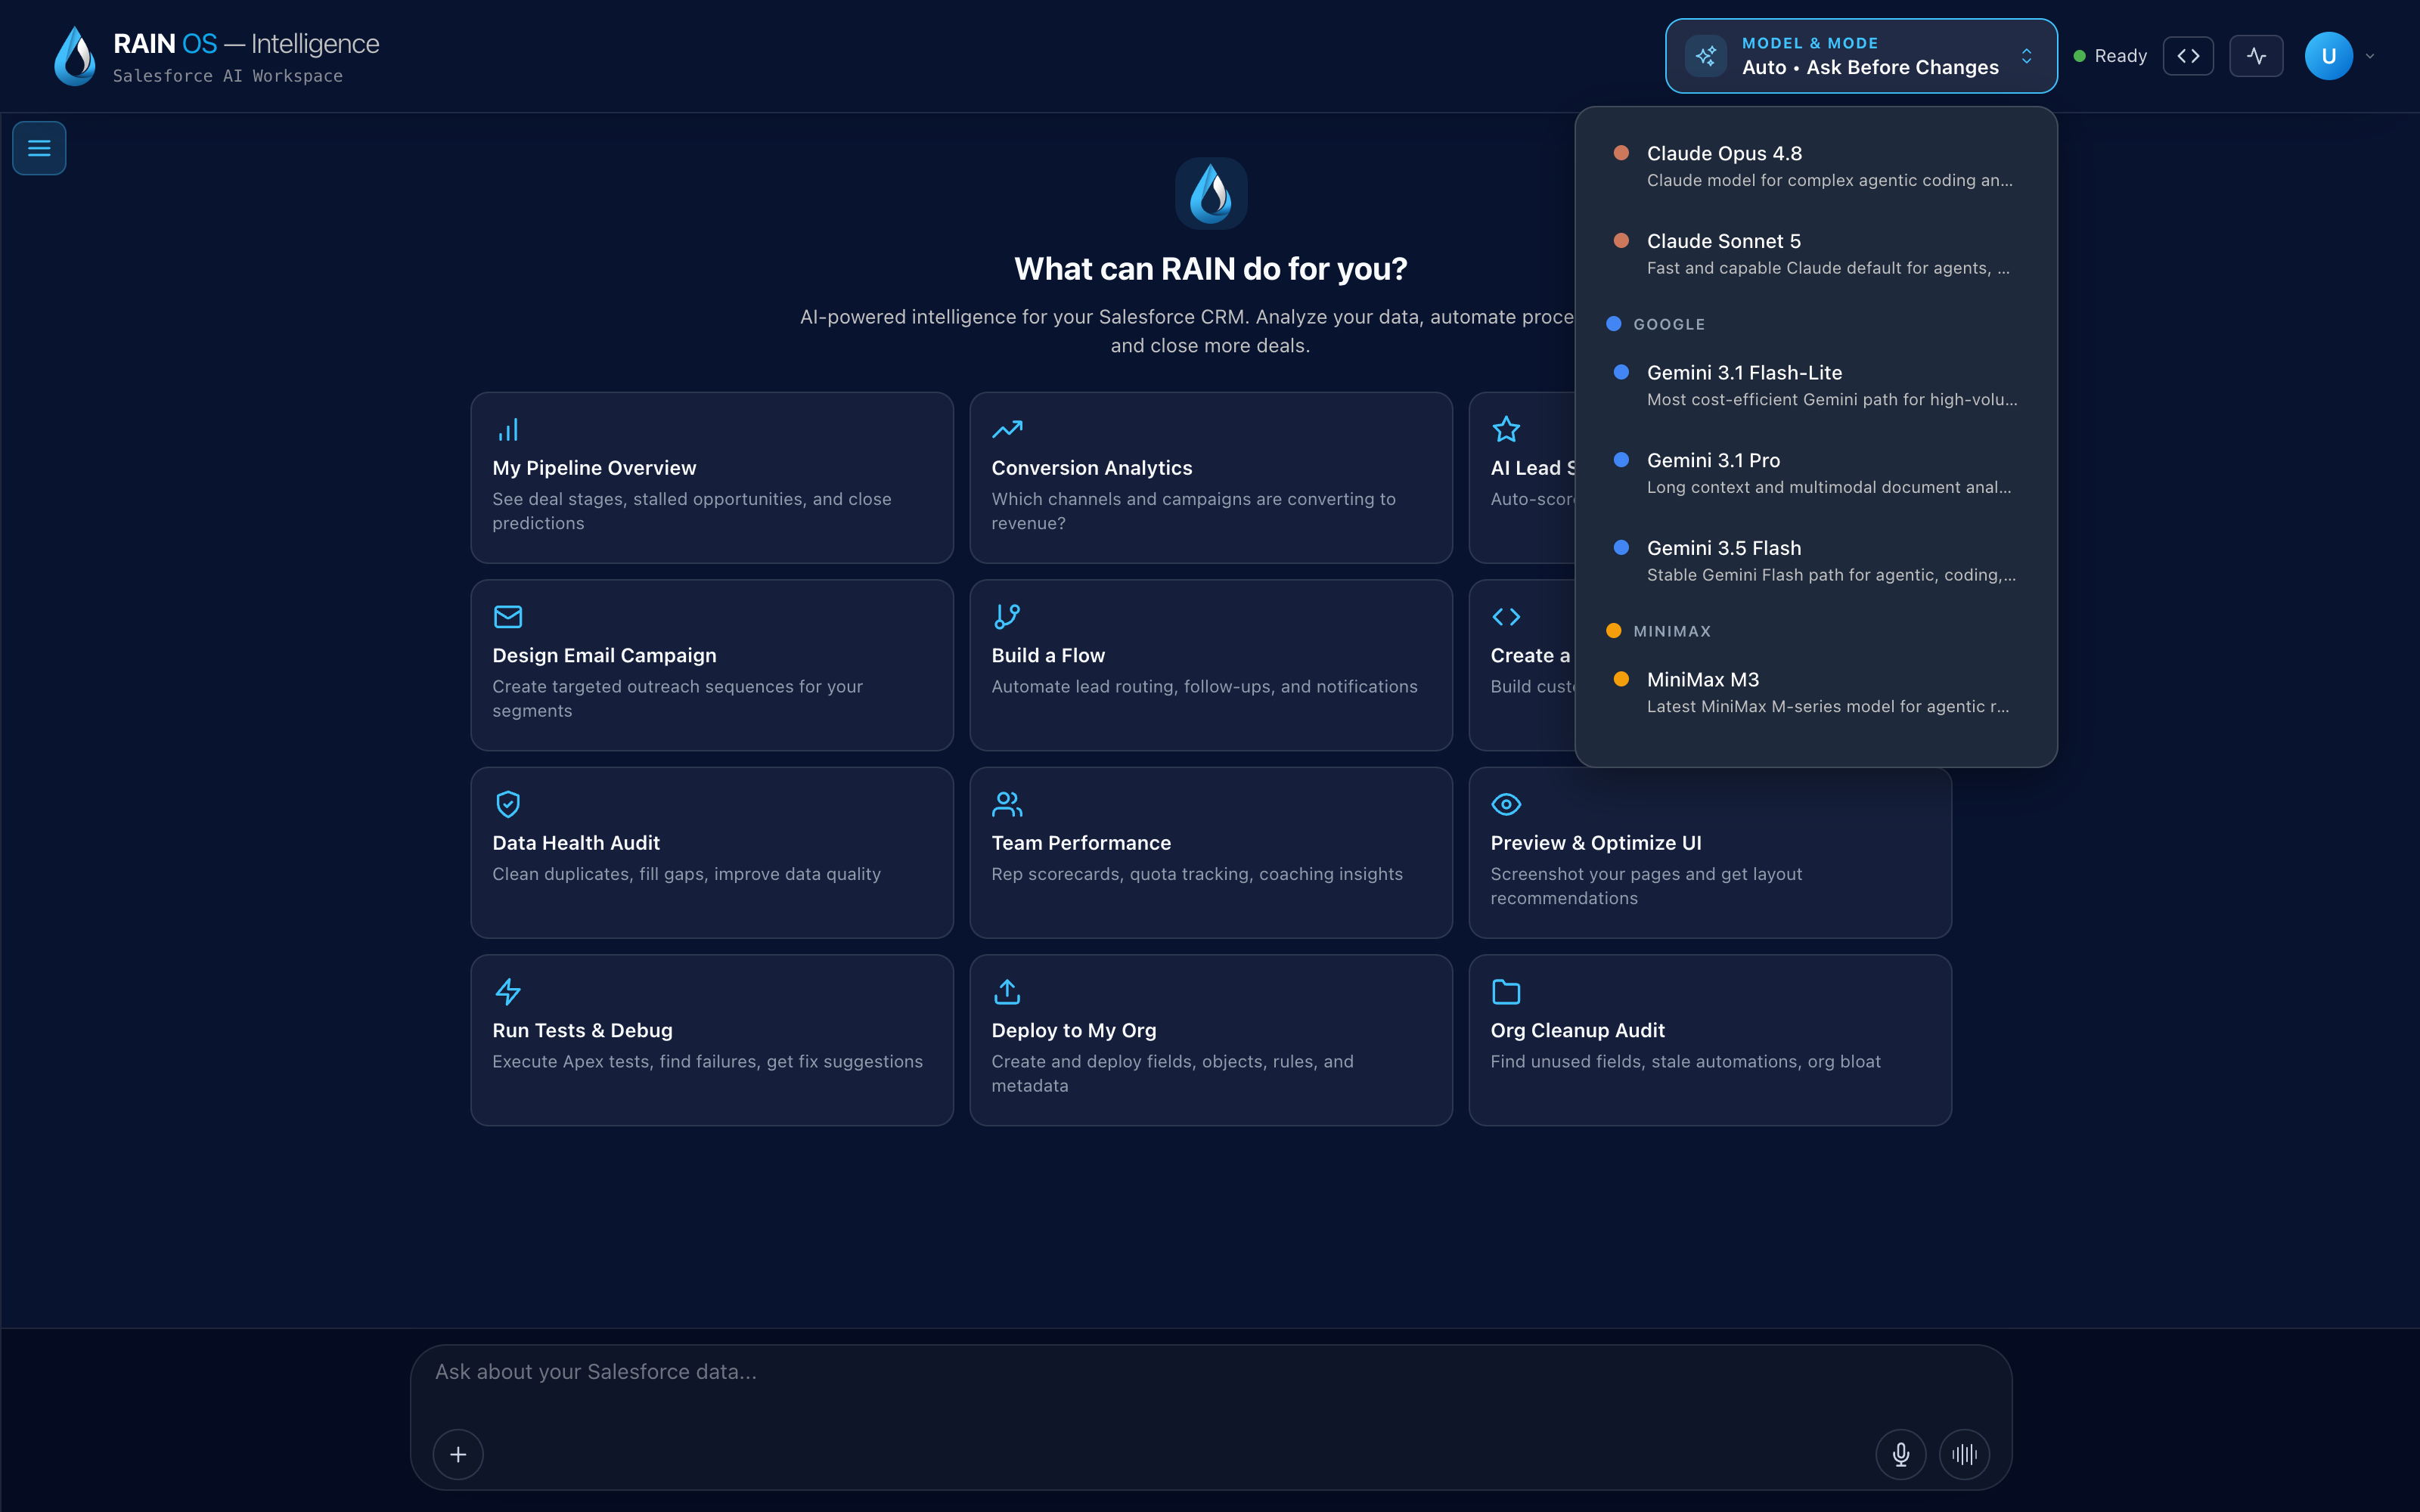
Task: Click the eye icon on Preview & Optimize UI
Action: [1506, 804]
